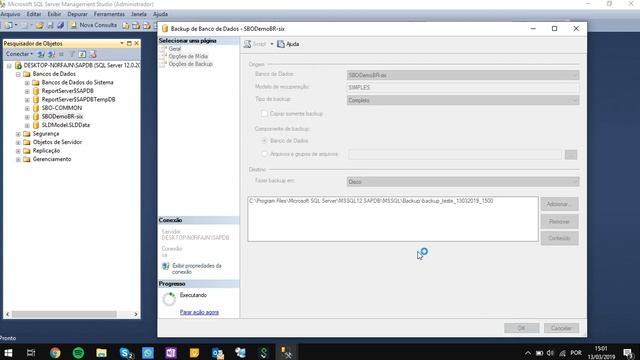Select Arquivos e grupos de arquivos radio button
Screen dimensions: 640x360
264,154
